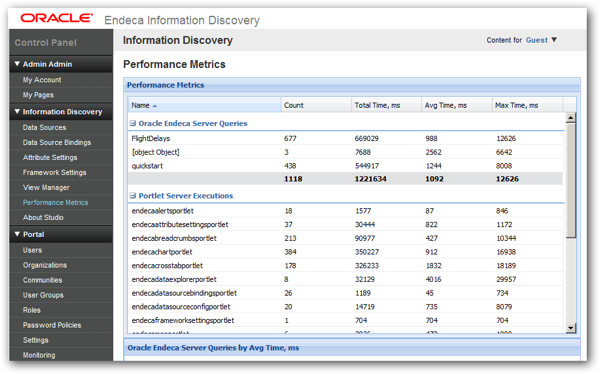
Task: Open Password Policies in Portal section
Action: coord(52,325)
